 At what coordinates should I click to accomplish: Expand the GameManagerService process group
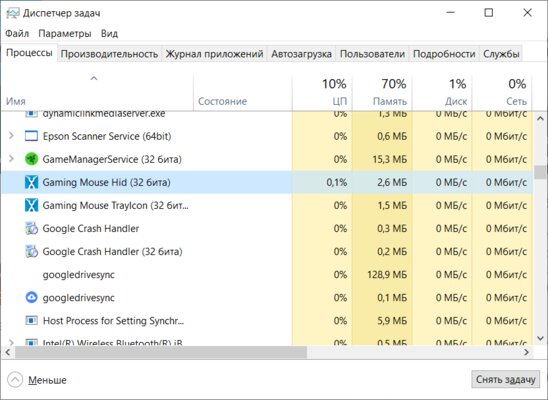click(11, 159)
